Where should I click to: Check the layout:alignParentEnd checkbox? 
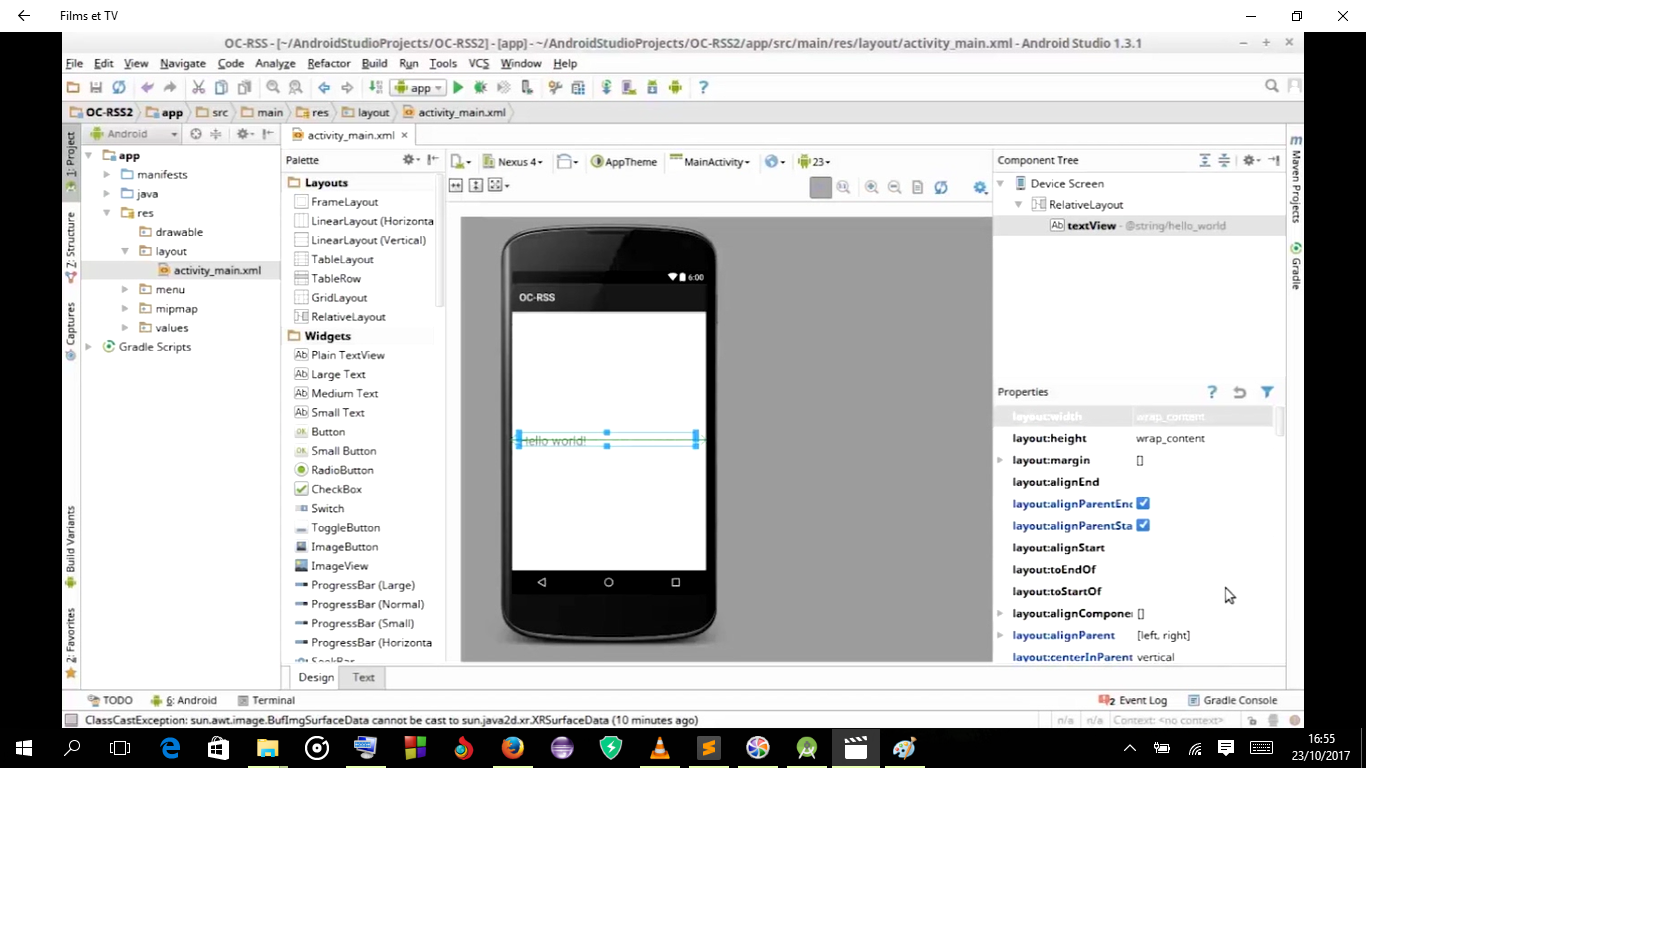(1143, 504)
